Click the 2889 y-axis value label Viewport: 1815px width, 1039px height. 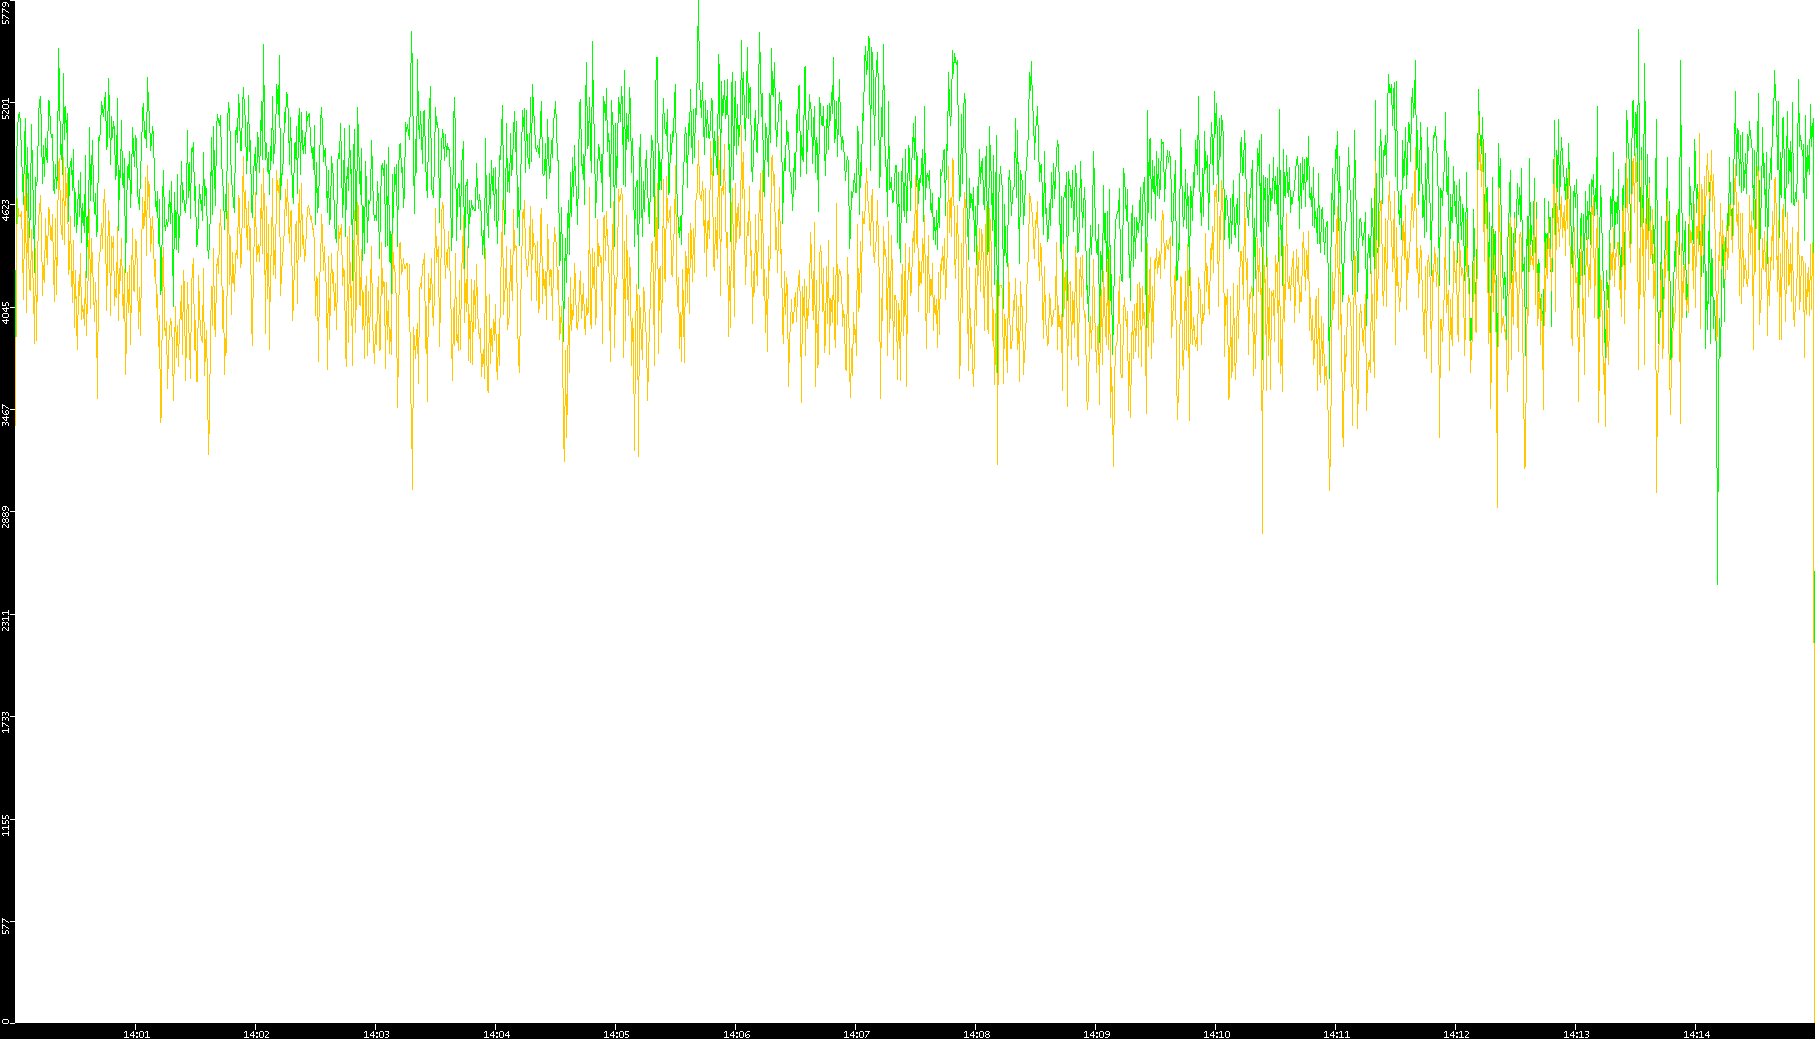click(7, 517)
